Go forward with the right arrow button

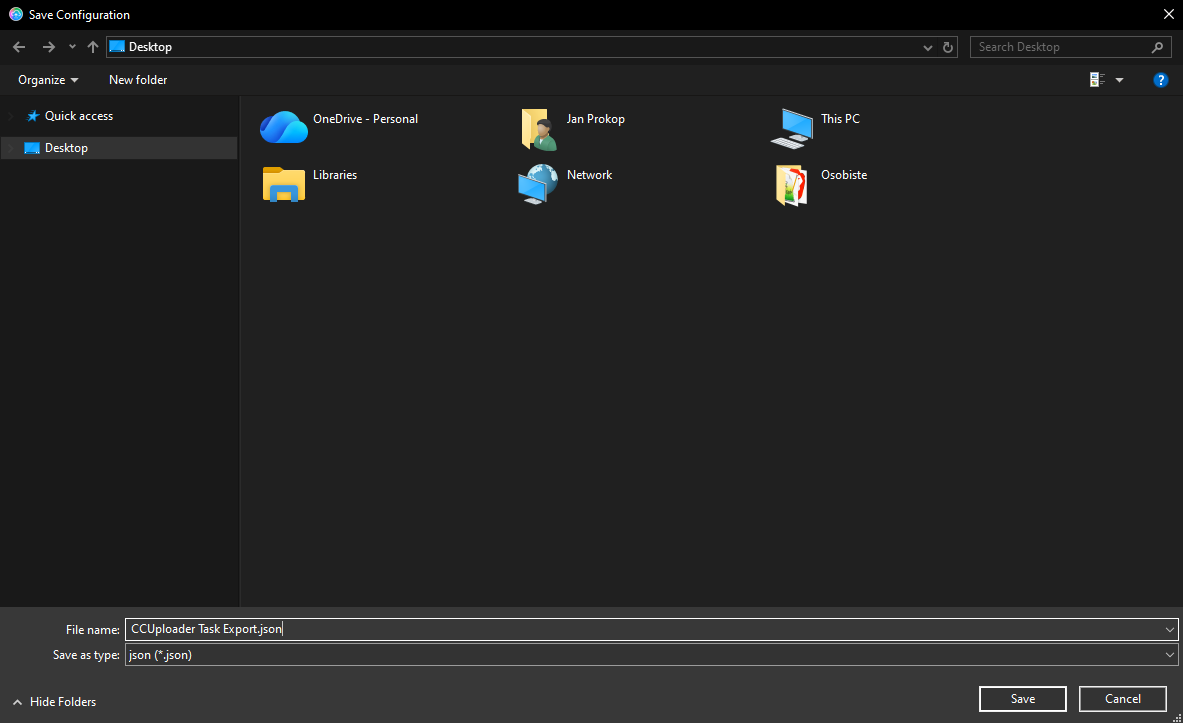pyautogui.click(x=48, y=47)
